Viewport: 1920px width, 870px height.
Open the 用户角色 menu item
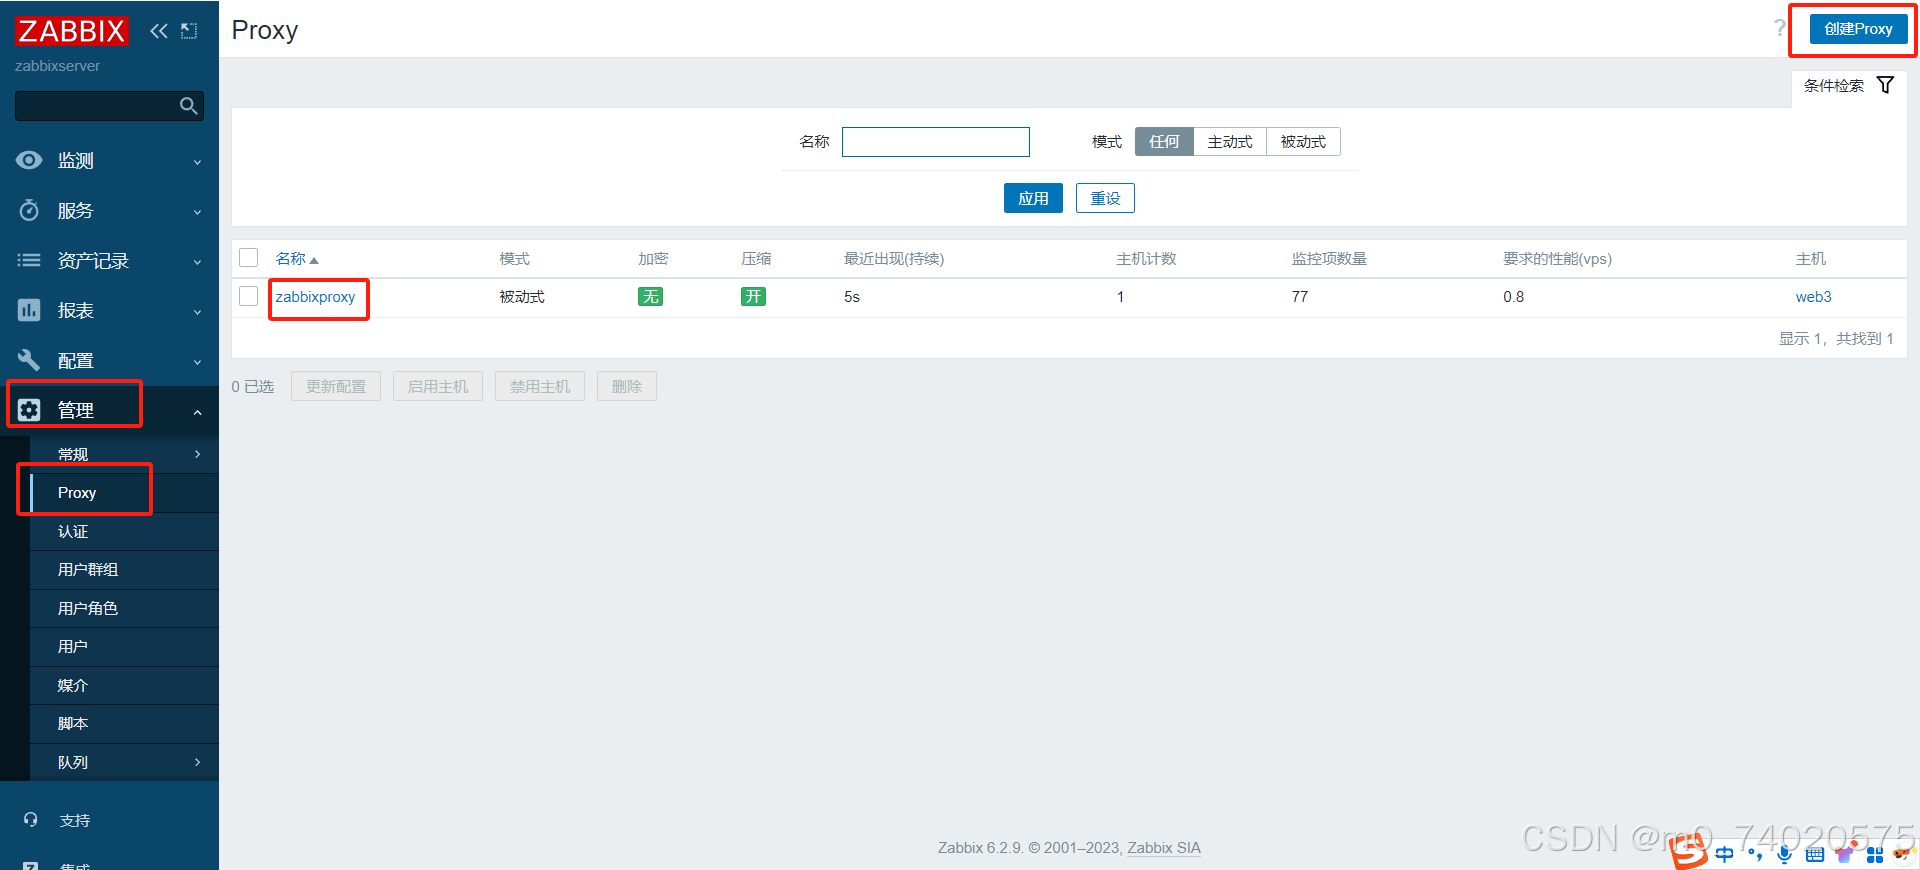tap(124, 609)
